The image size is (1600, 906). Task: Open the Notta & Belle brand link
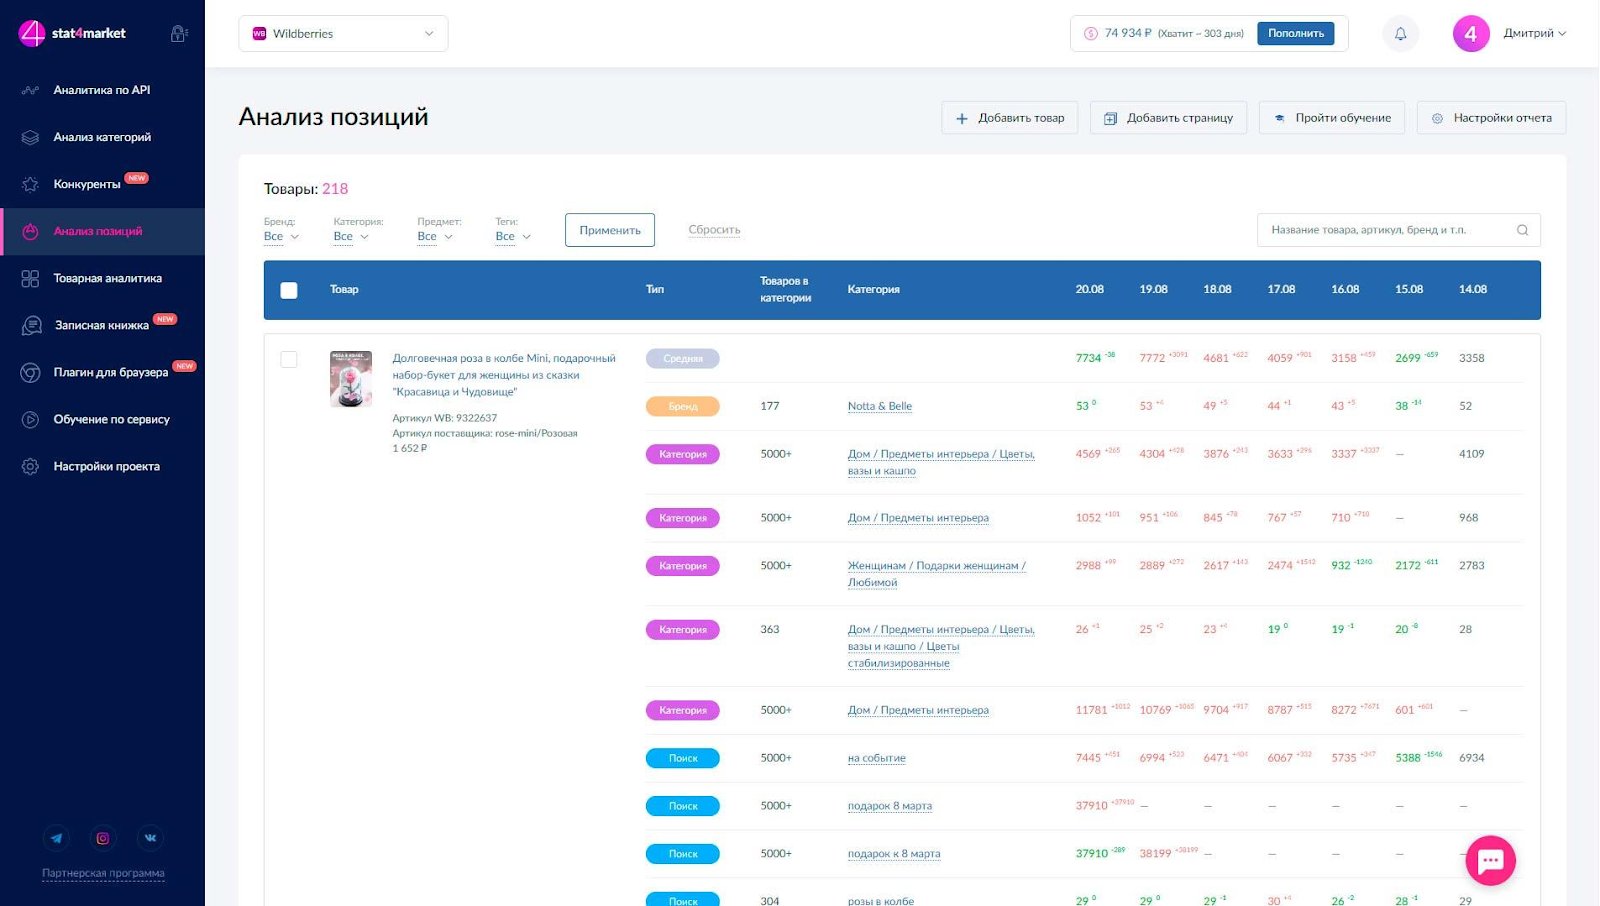pos(879,406)
